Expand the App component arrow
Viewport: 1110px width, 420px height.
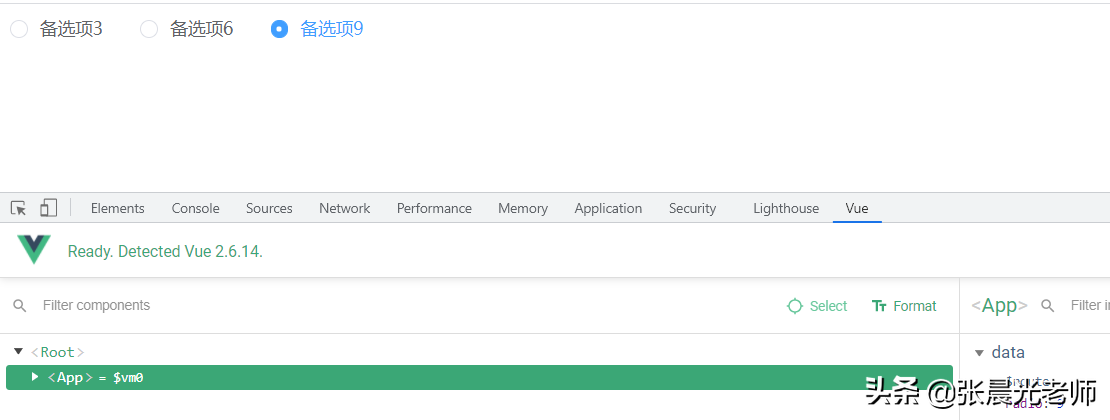click(x=35, y=377)
